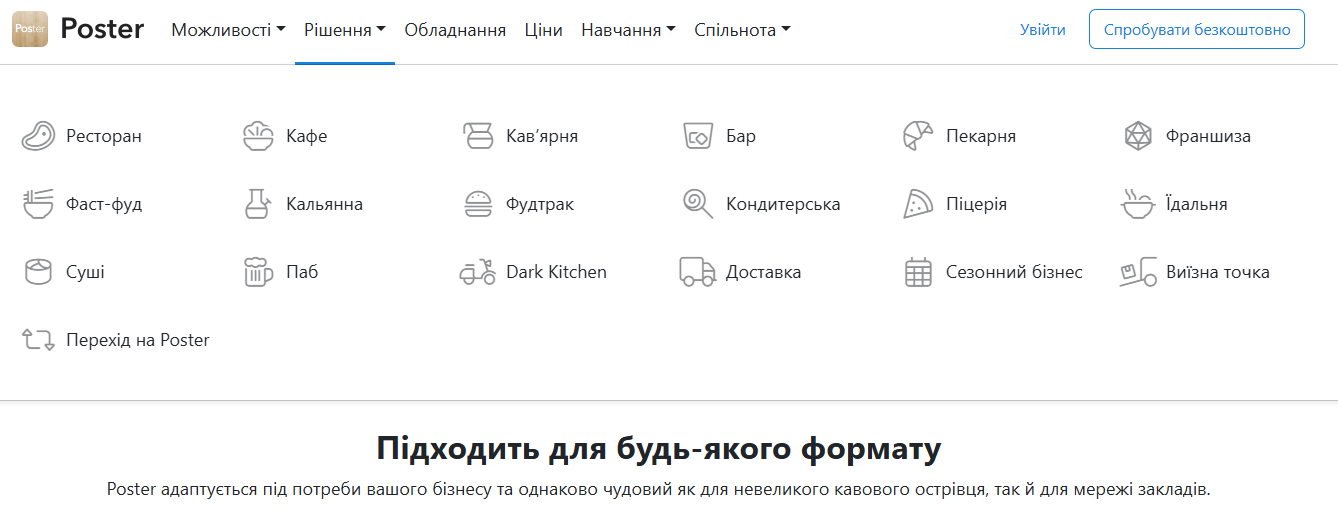Open the Перехід на Poster link
The width and height of the screenshot is (1338, 515).
pos(138,340)
